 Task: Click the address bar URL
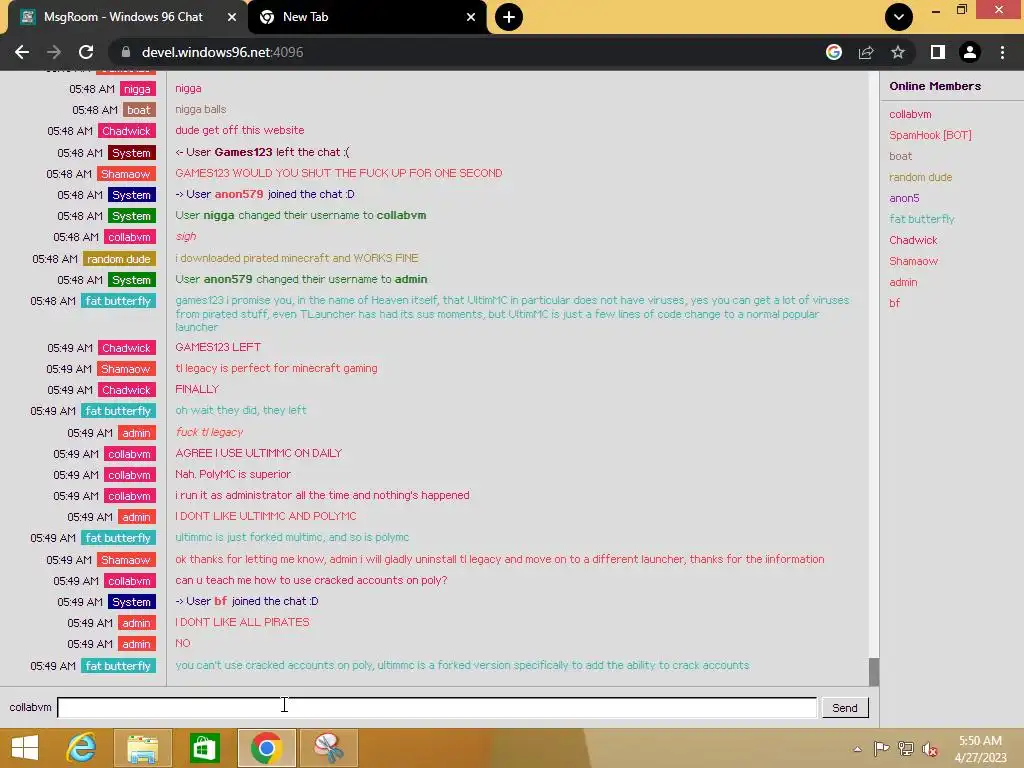[x=222, y=52]
